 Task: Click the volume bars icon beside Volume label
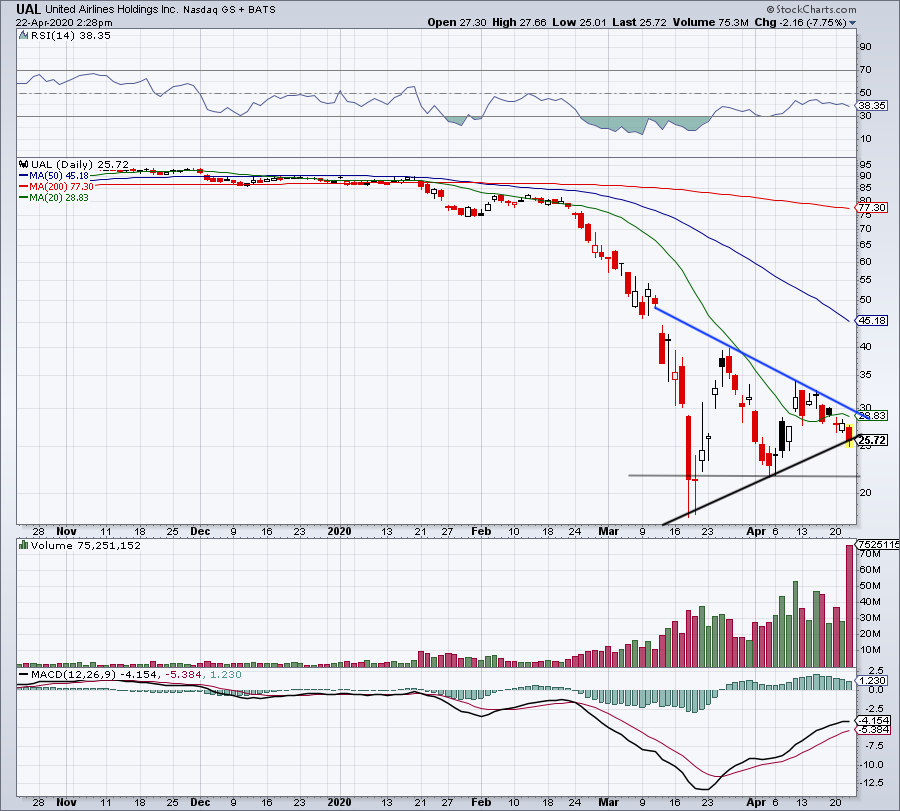pos(24,545)
